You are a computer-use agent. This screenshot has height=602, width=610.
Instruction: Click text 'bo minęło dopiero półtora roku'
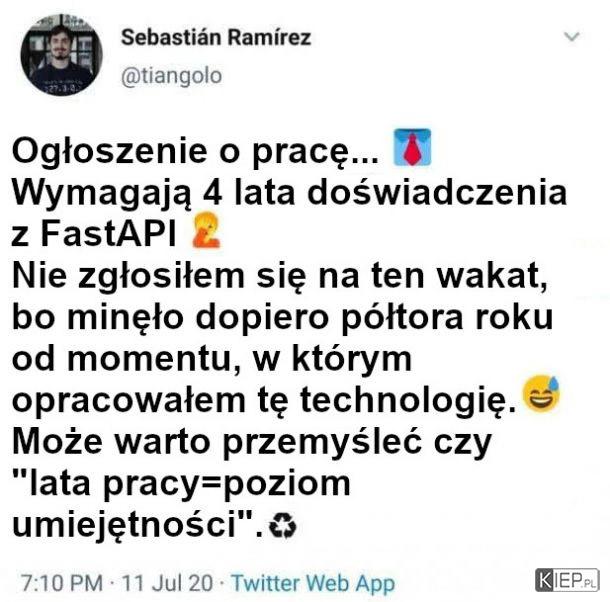[282, 319]
